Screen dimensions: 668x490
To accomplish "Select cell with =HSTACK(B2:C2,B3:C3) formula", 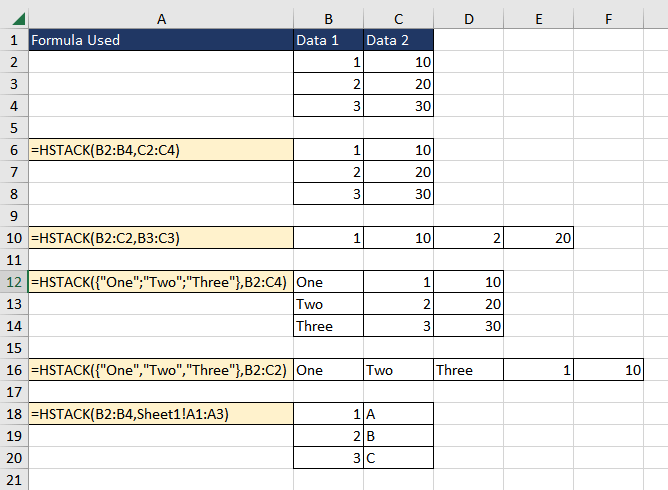I will point(161,238).
